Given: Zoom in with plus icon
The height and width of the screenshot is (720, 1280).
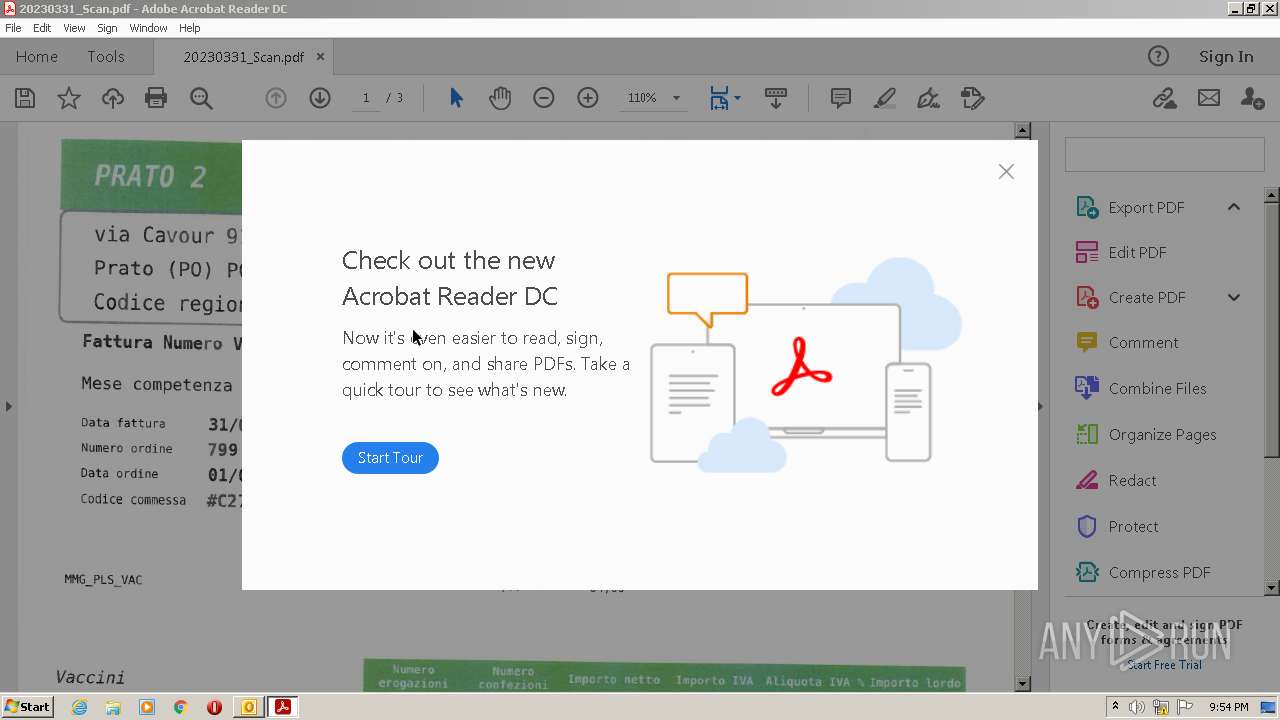Looking at the screenshot, I should (588, 98).
